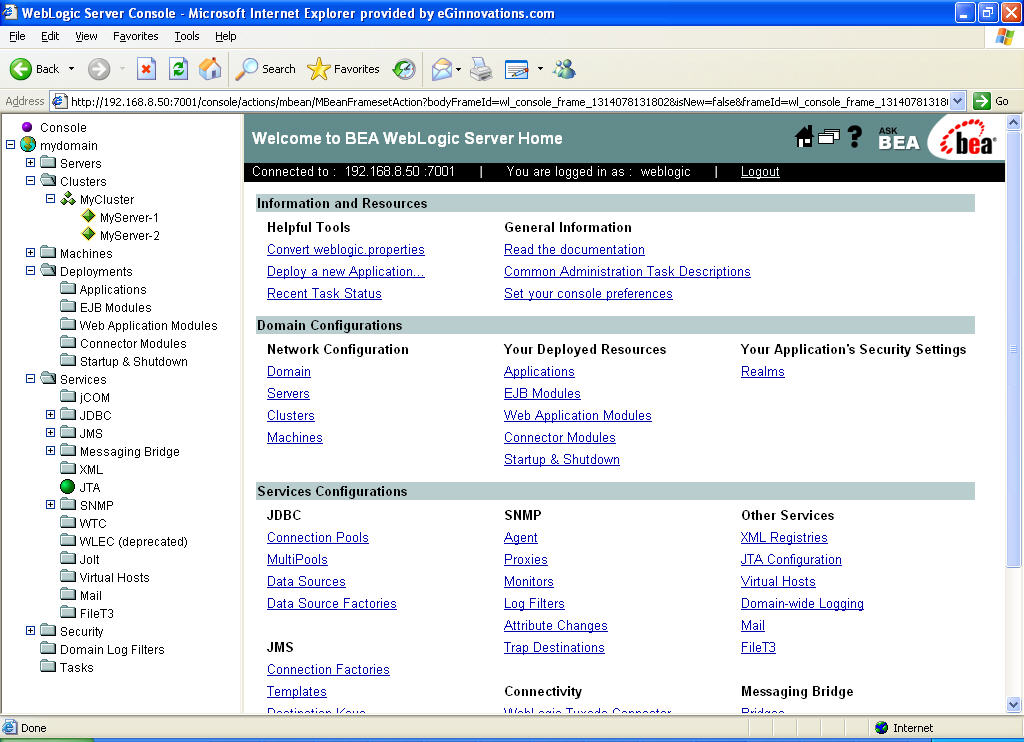Open the Connection Pools link under JDBC
The width and height of the screenshot is (1024, 742).
point(317,538)
